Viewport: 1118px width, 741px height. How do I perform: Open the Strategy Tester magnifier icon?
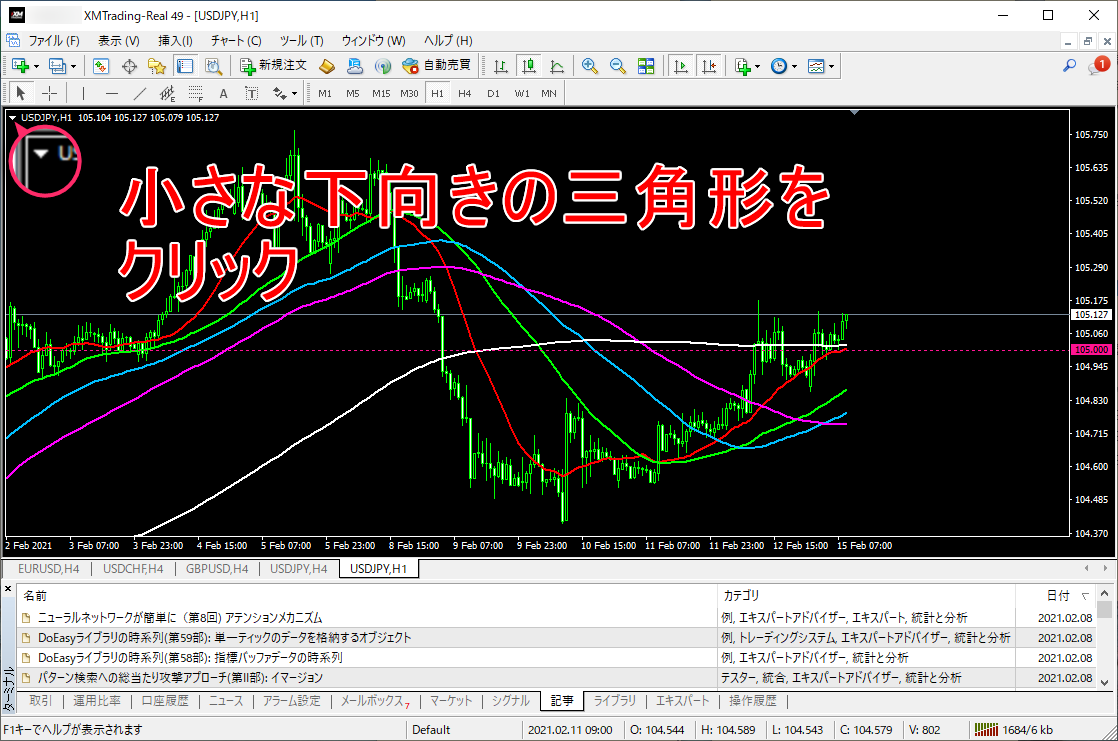coord(212,66)
